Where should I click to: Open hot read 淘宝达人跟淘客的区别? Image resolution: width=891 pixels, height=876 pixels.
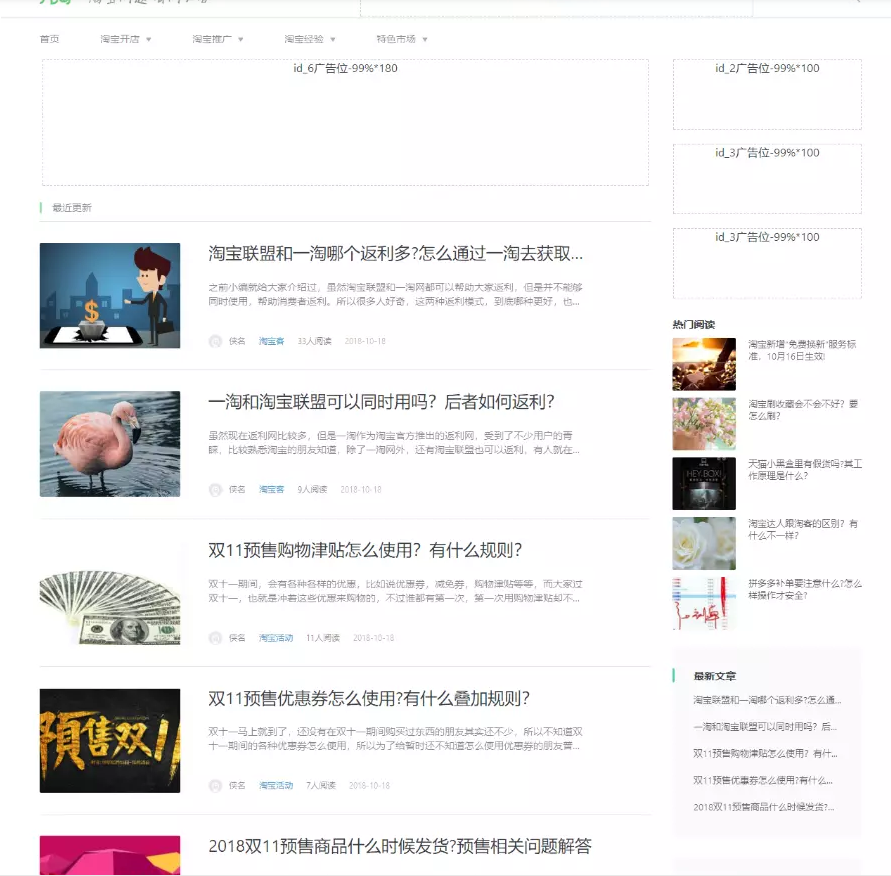click(x=802, y=529)
